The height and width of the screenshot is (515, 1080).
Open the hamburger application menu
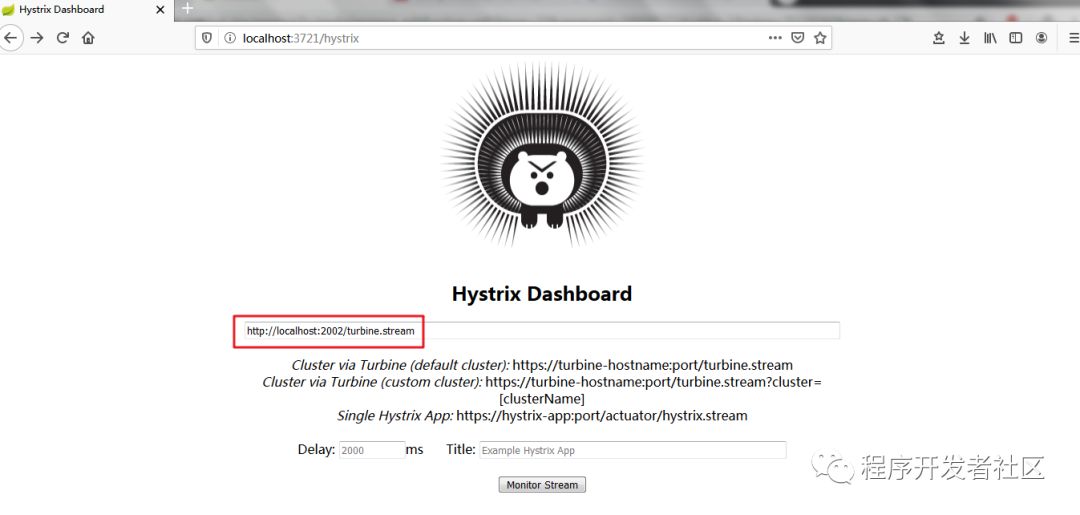(1073, 38)
